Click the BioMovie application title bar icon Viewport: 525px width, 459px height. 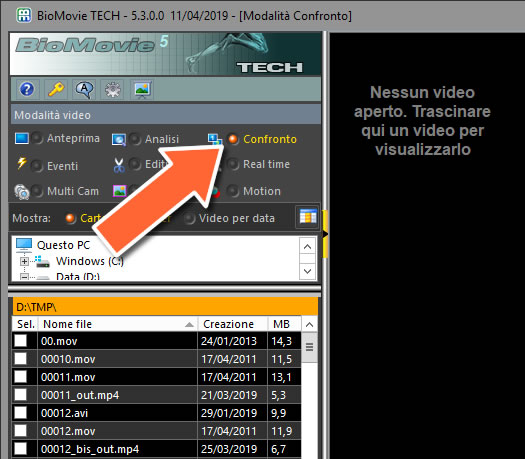point(24,15)
